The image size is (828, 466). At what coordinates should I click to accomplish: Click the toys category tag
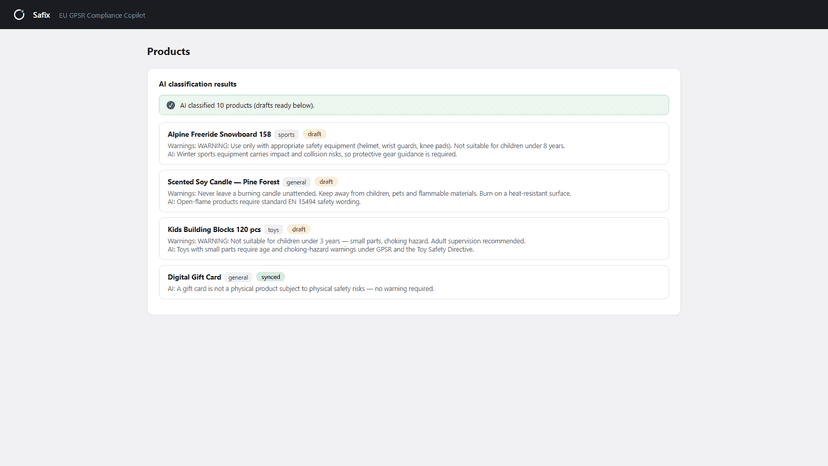273,230
